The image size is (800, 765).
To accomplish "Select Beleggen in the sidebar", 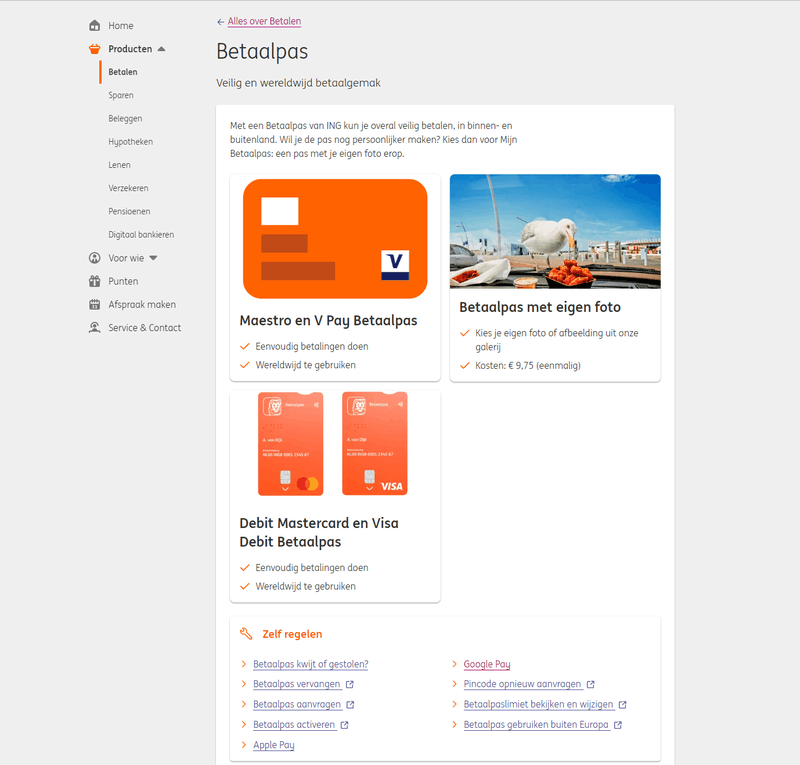I will (125, 118).
